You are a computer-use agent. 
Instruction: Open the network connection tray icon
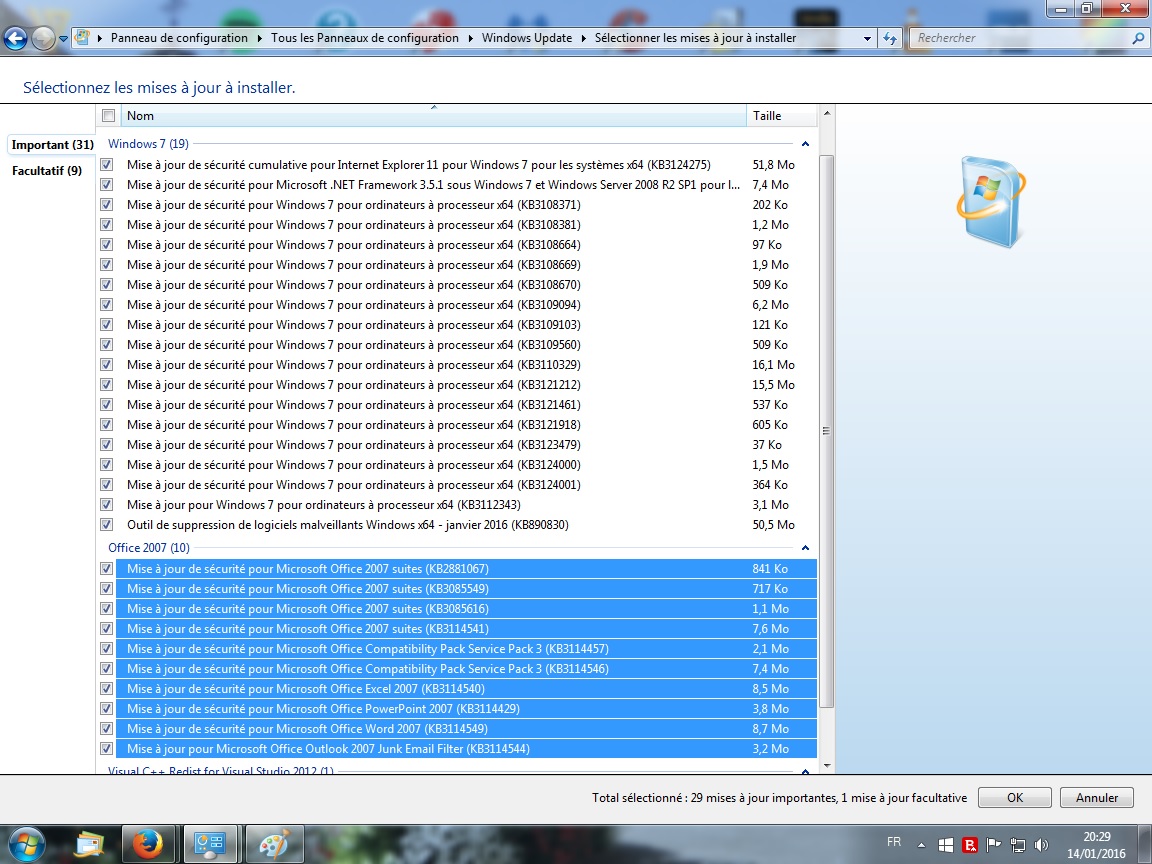(x=1018, y=845)
